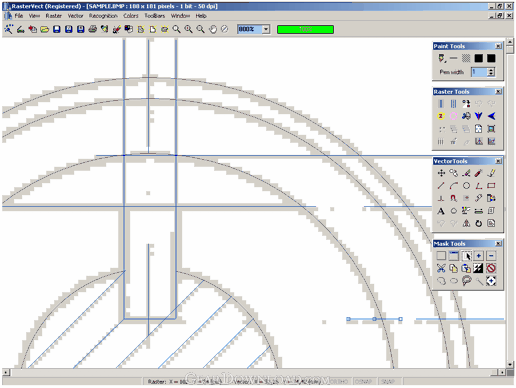Select the circle drawing tool in VectorTools
516x388 pixels.
pos(466,186)
